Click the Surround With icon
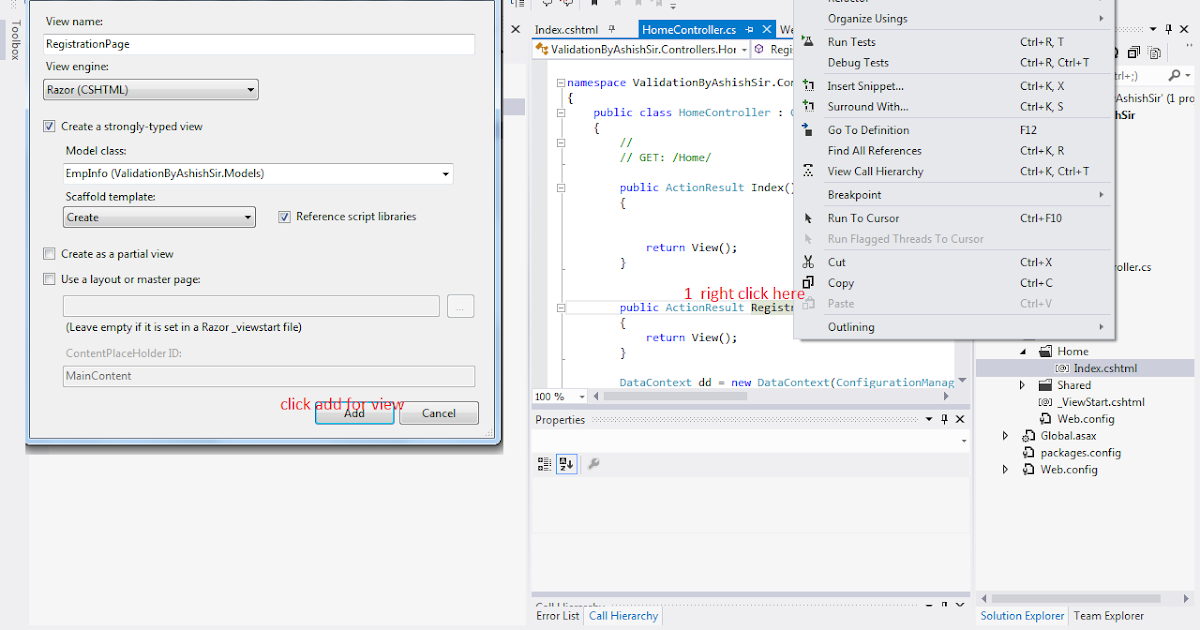Image resolution: width=1200 pixels, height=630 pixels. (x=809, y=107)
